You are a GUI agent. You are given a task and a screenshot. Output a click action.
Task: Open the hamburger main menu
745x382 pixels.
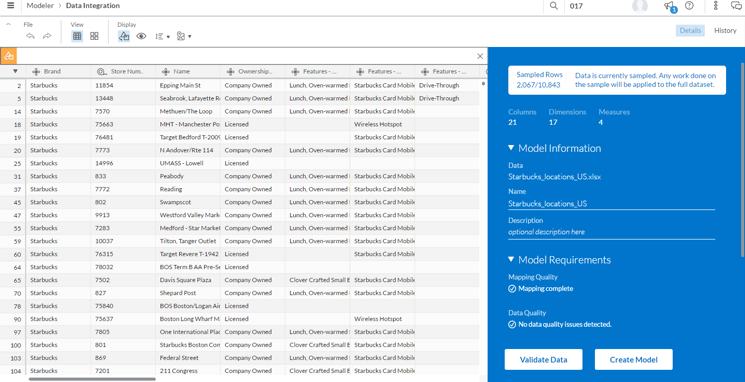coord(10,6)
